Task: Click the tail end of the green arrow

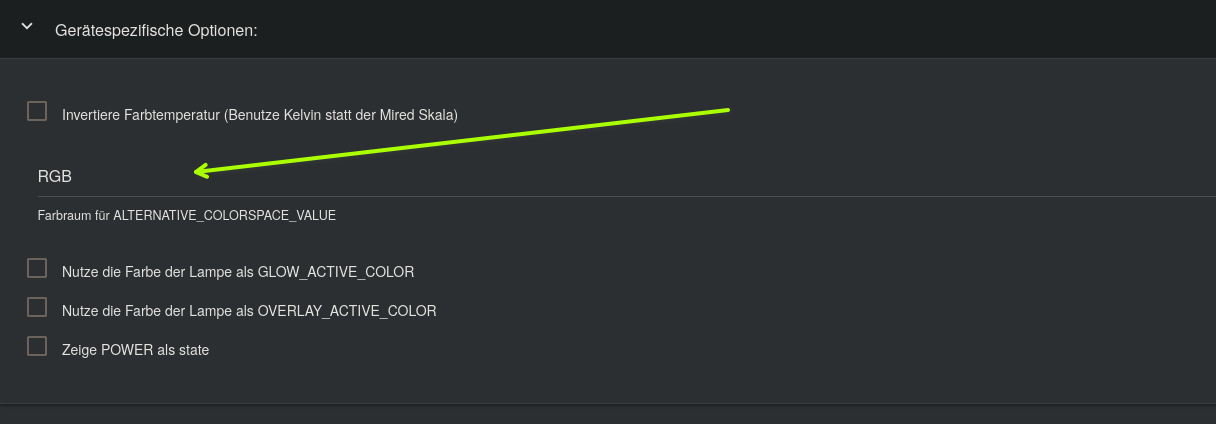Action: click(x=728, y=108)
